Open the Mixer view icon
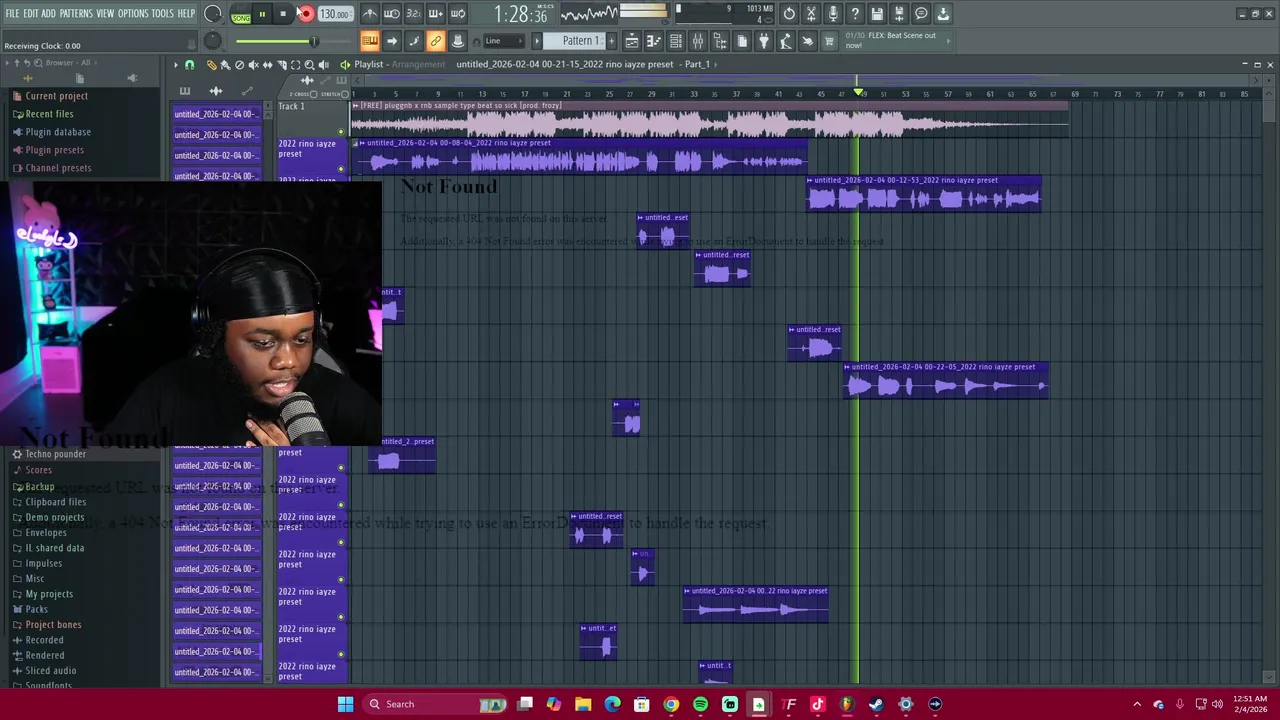This screenshot has height=720, width=1280. point(698,41)
